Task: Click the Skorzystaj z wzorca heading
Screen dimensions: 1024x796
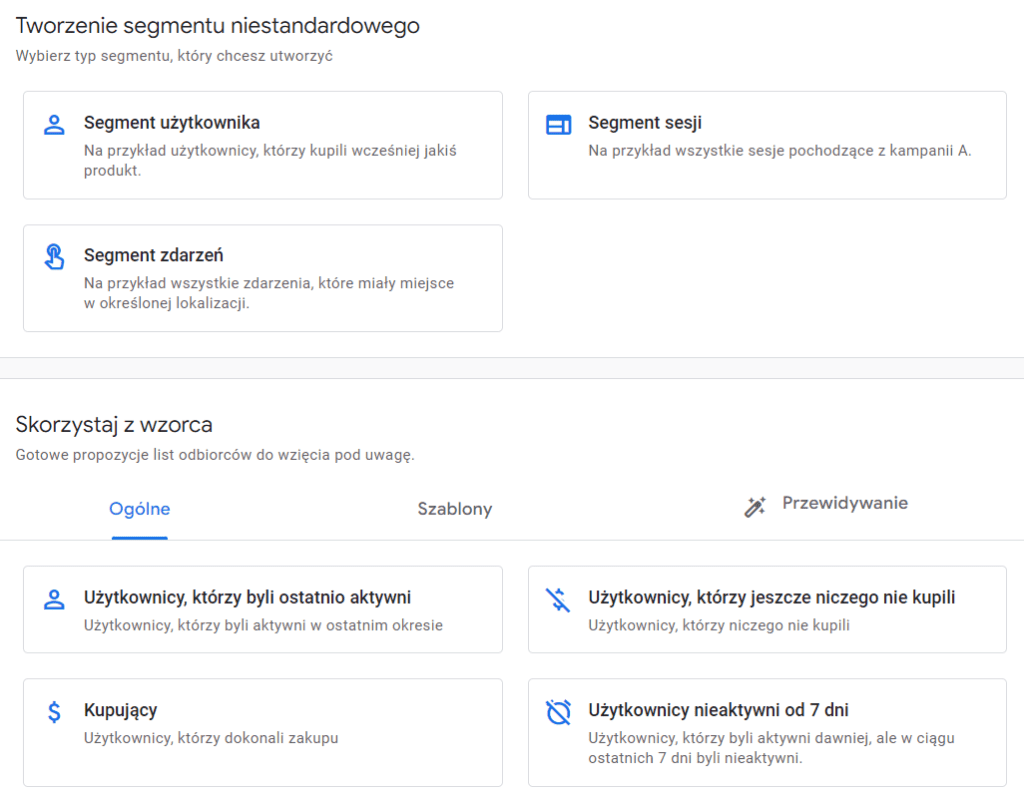Action: [114, 424]
